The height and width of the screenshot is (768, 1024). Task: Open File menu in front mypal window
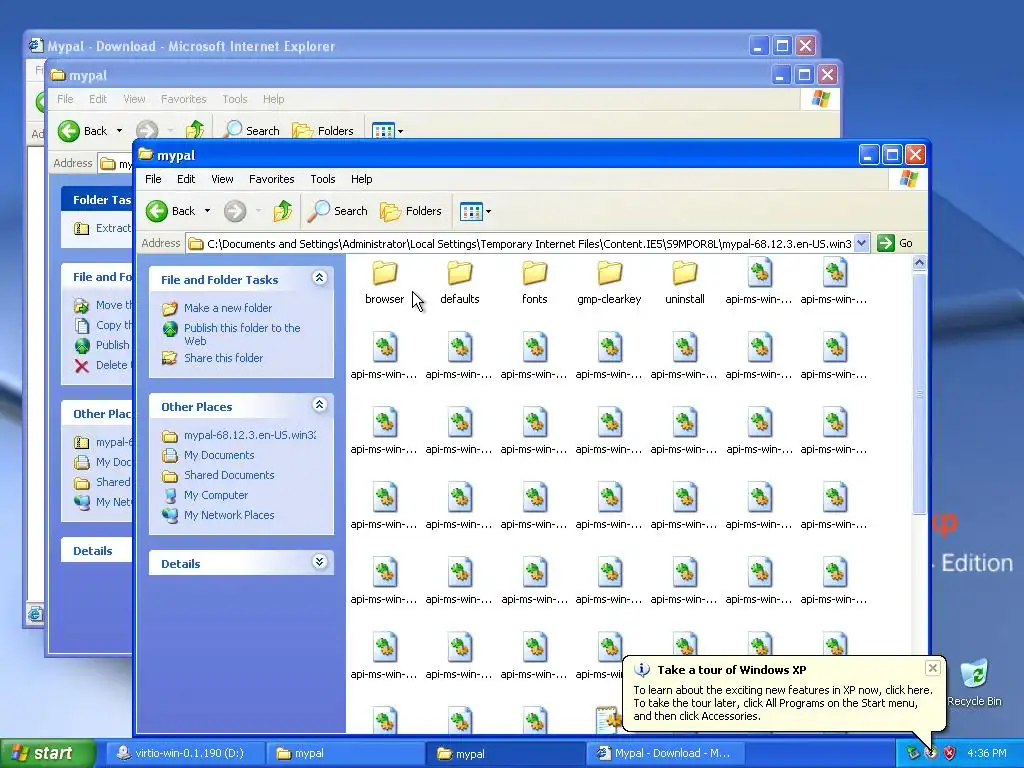tap(153, 179)
